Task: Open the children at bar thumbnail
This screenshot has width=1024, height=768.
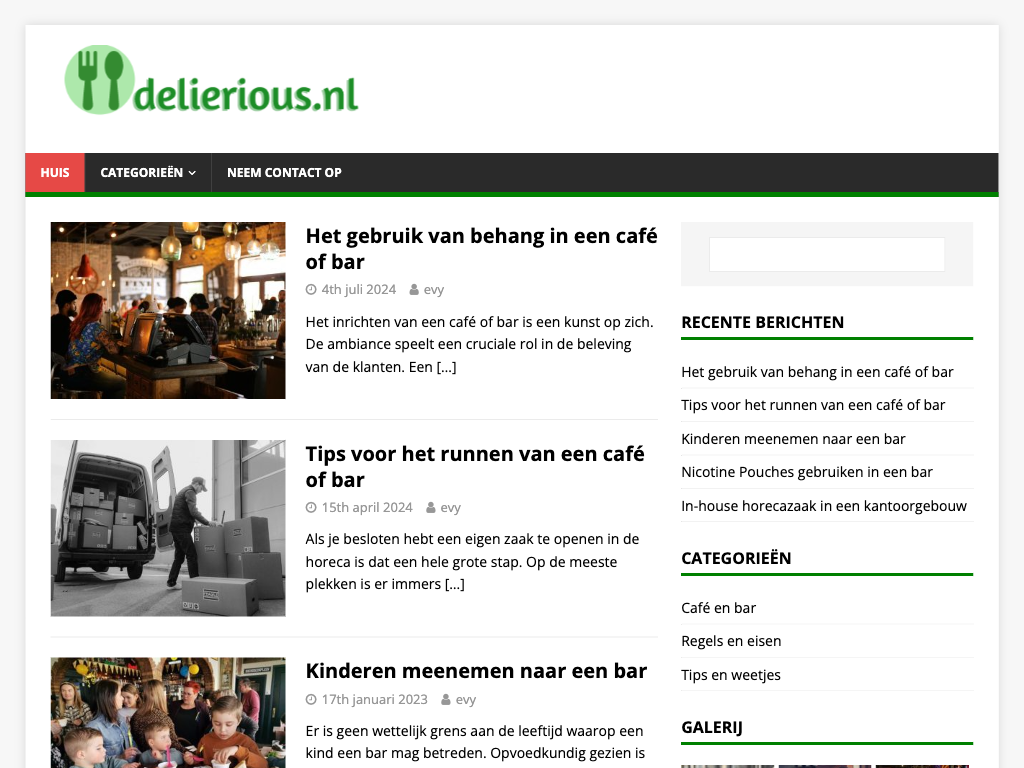Action: [168, 712]
